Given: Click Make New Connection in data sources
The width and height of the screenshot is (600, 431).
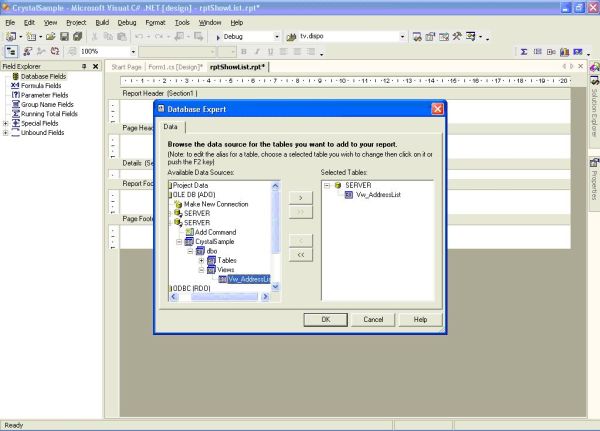Looking at the screenshot, I should [x=216, y=204].
